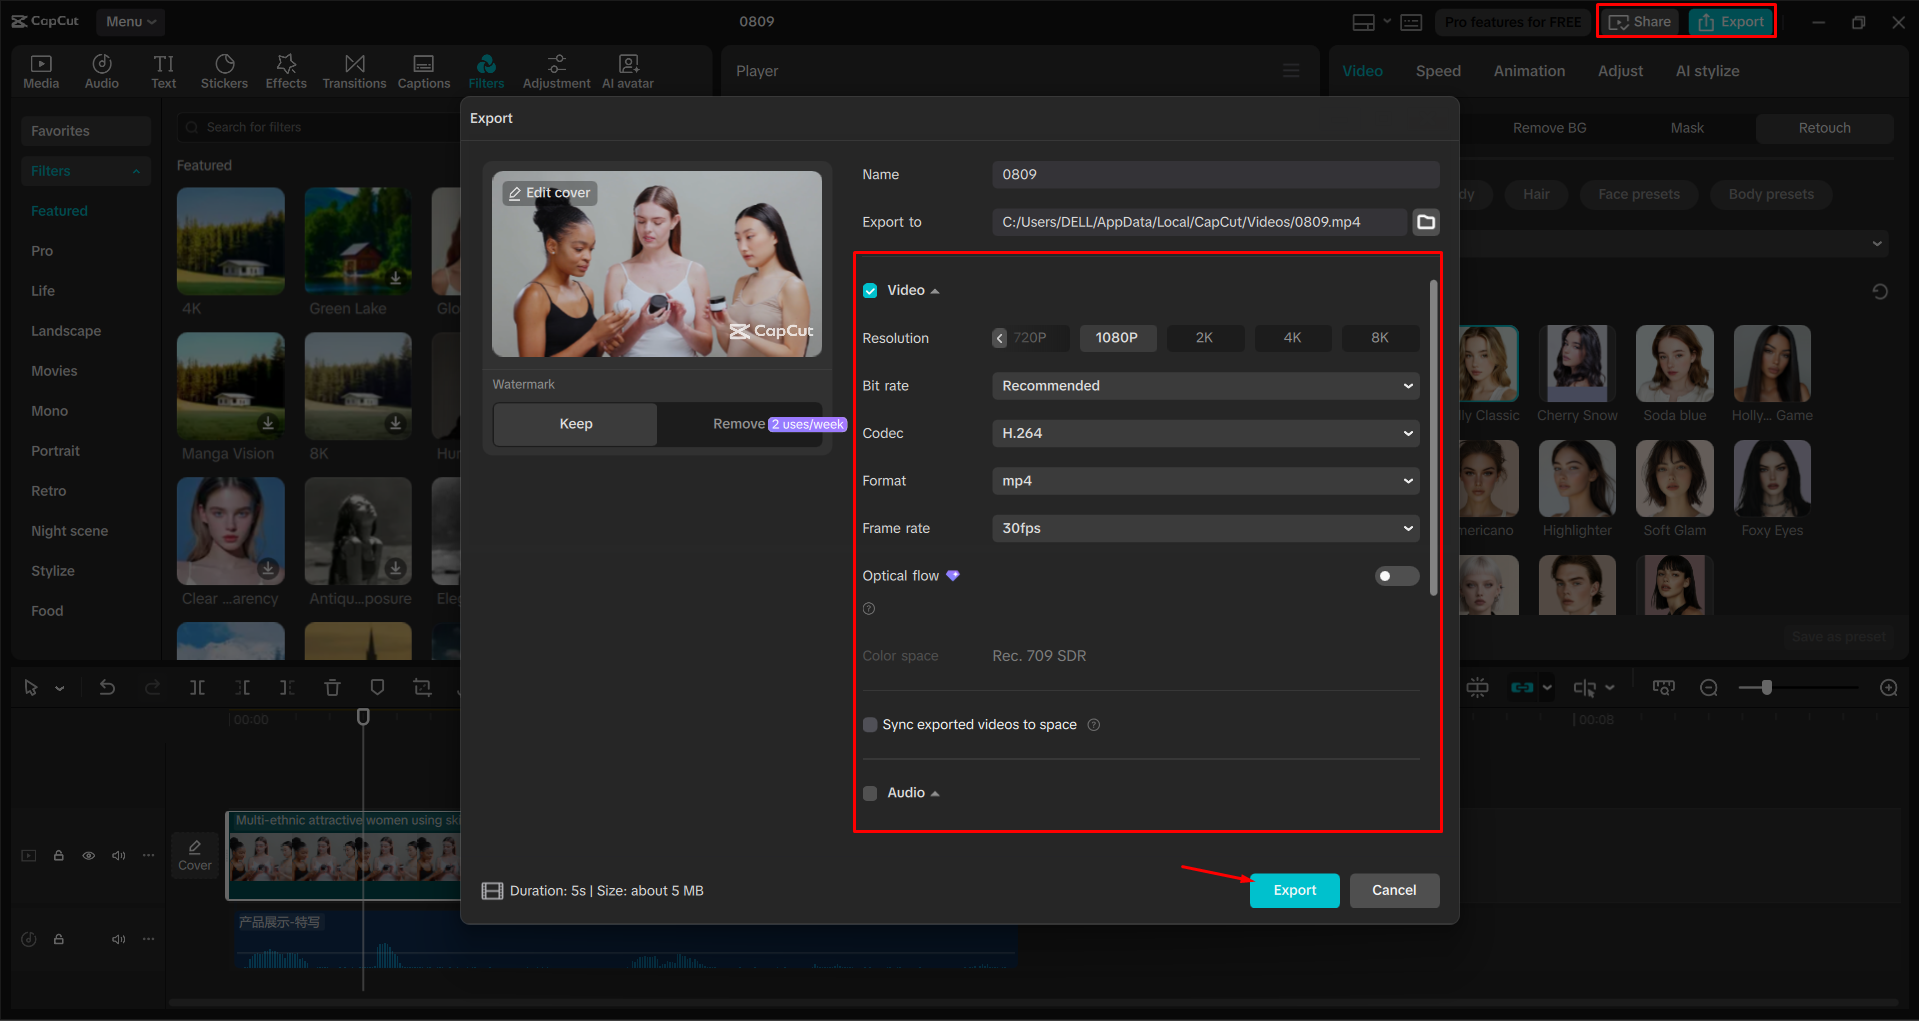
Task: Open the Codec dropdown
Action: coord(1204,433)
